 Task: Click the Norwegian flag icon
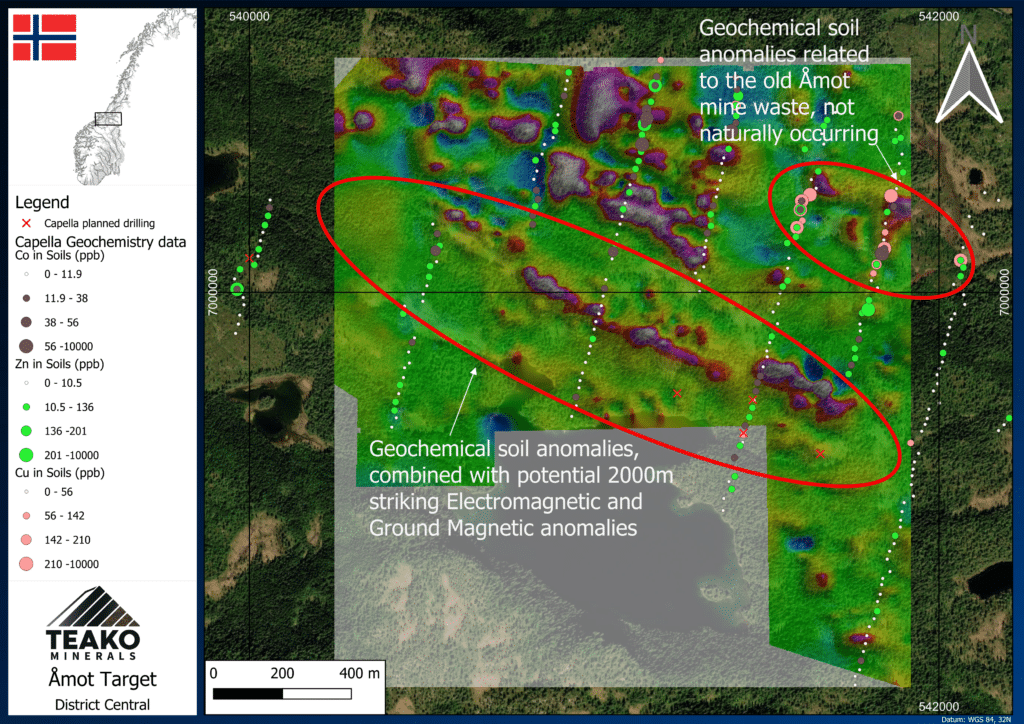(44, 37)
